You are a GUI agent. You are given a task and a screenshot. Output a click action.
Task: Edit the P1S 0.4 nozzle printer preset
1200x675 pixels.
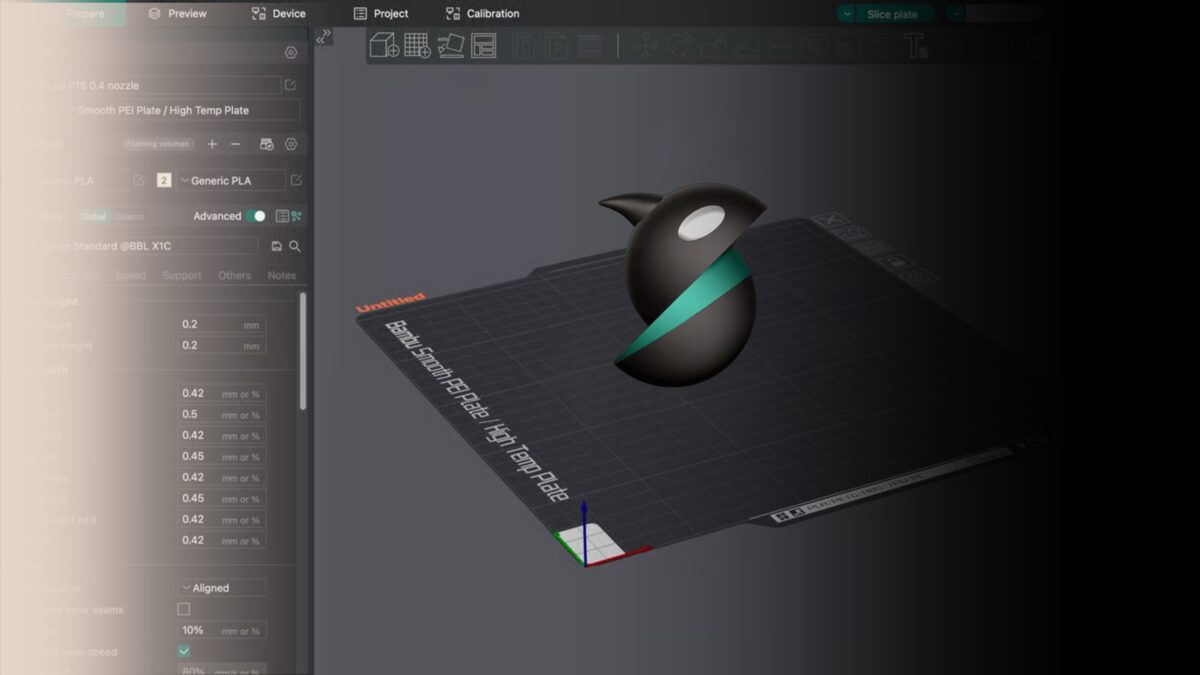(x=291, y=86)
